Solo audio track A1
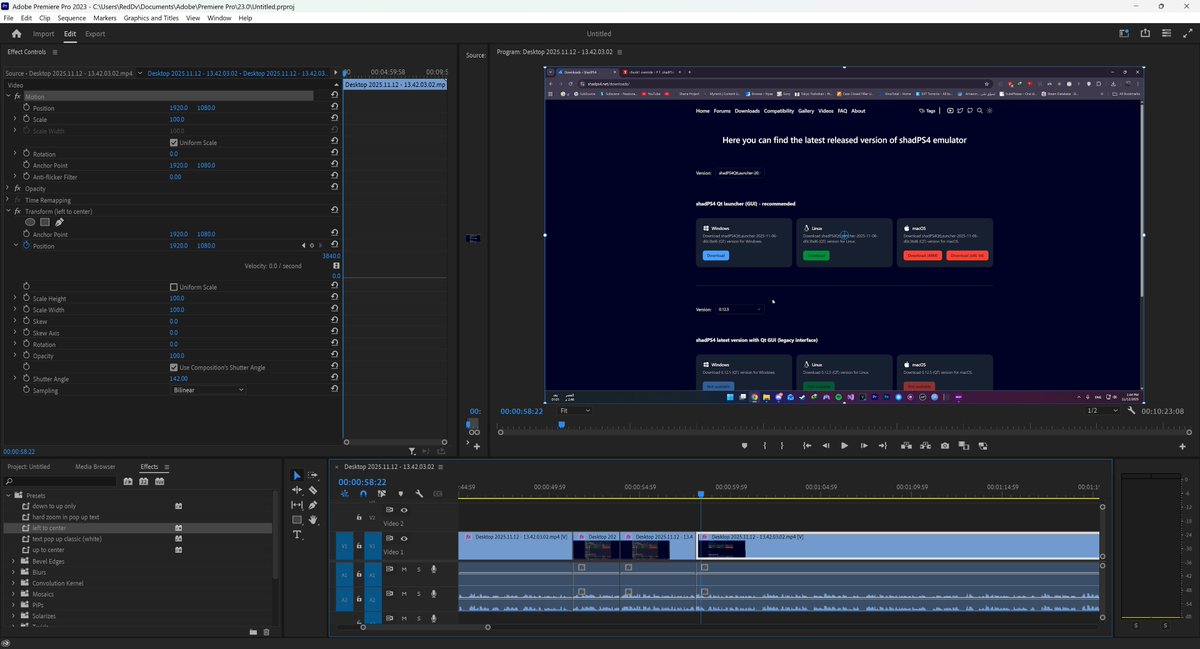Screen dimensions: 1200x649 pyautogui.click(x=418, y=569)
